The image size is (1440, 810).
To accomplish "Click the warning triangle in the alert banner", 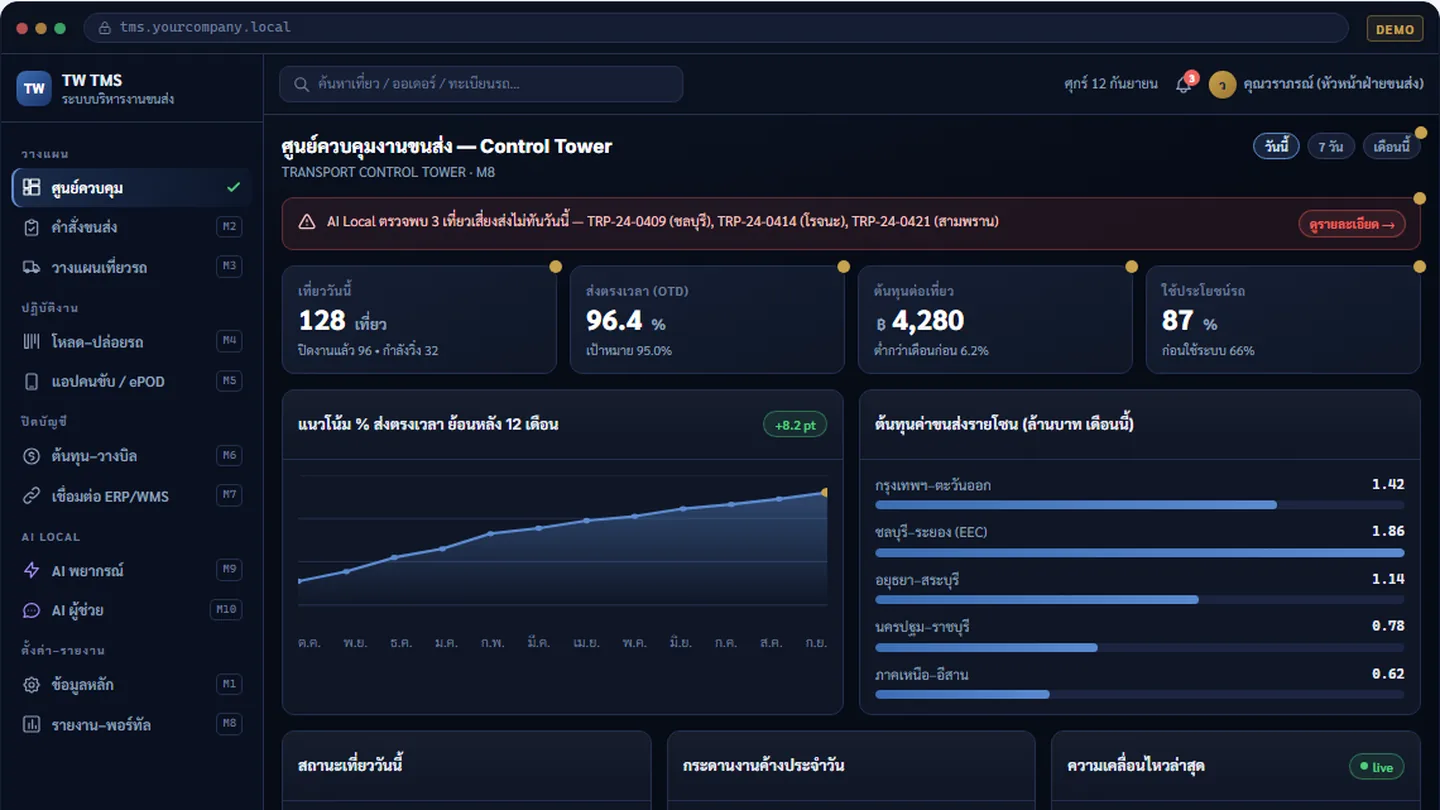I will pos(306,222).
